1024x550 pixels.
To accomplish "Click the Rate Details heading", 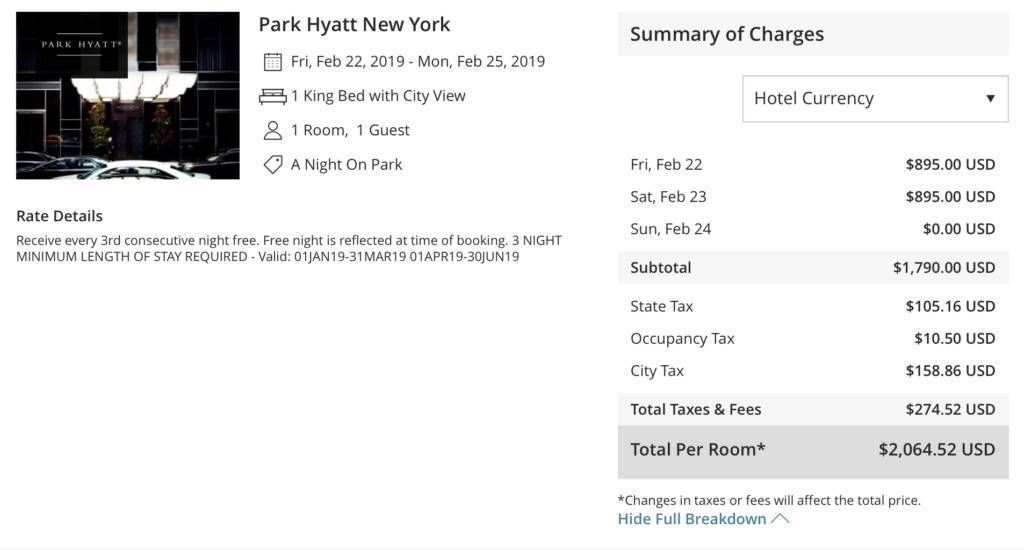I will [59, 216].
